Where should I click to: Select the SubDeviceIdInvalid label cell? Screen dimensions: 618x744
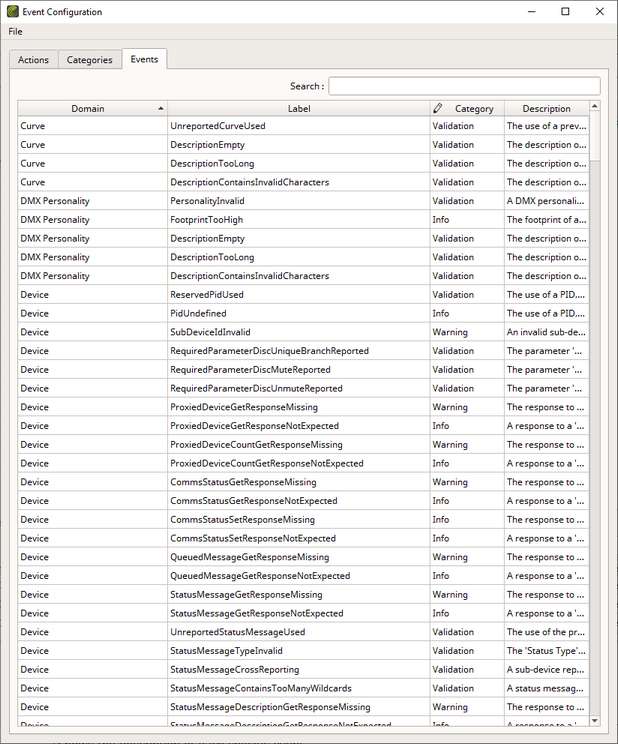[299, 332]
